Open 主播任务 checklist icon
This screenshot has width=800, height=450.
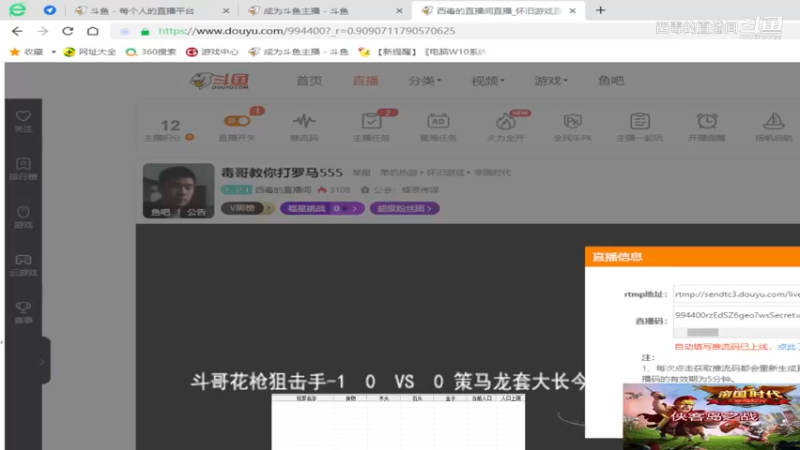371,127
